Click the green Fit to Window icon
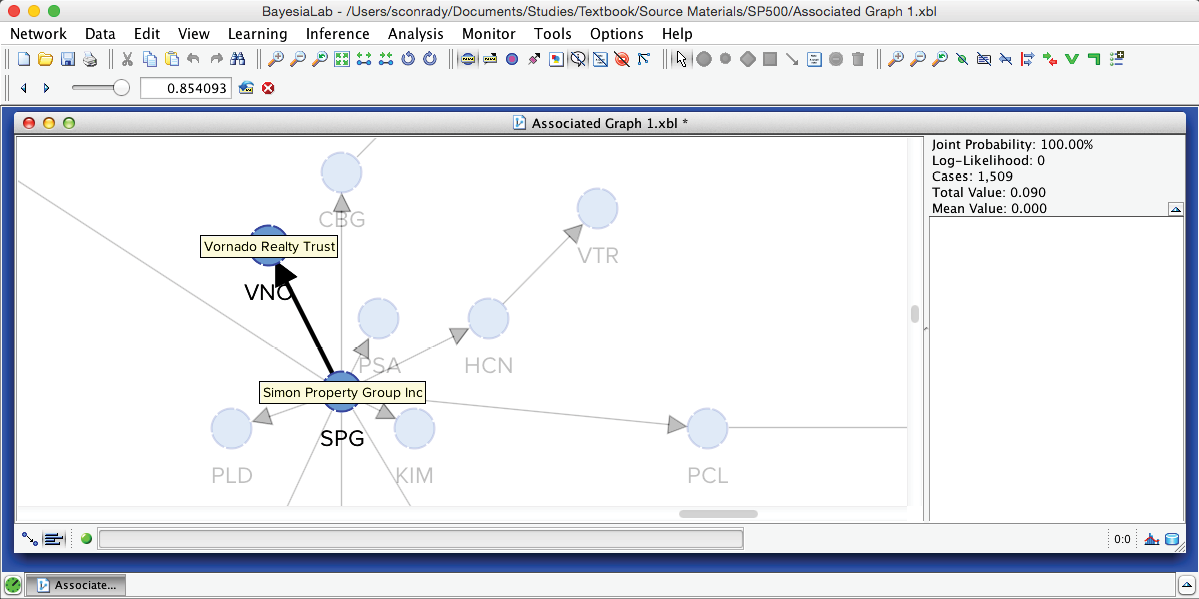 pos(342,59)
